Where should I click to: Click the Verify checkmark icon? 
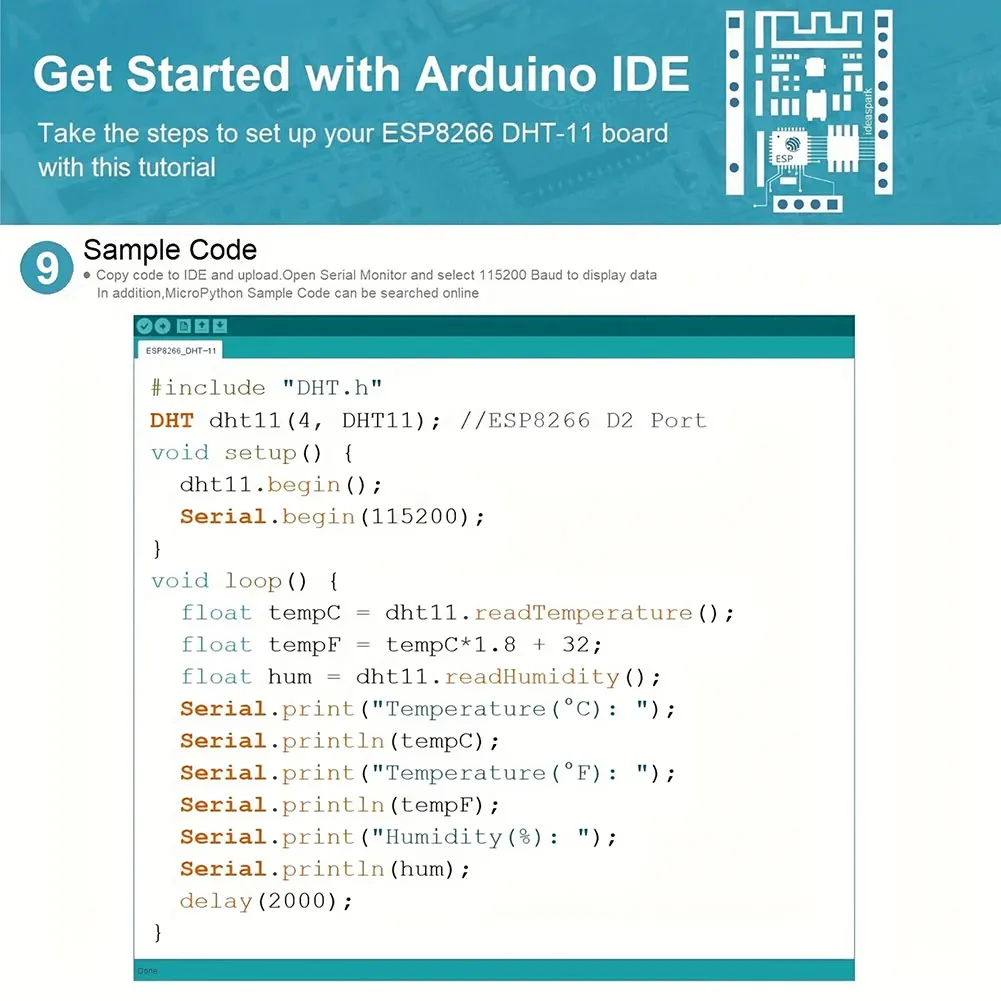point(145,326)
